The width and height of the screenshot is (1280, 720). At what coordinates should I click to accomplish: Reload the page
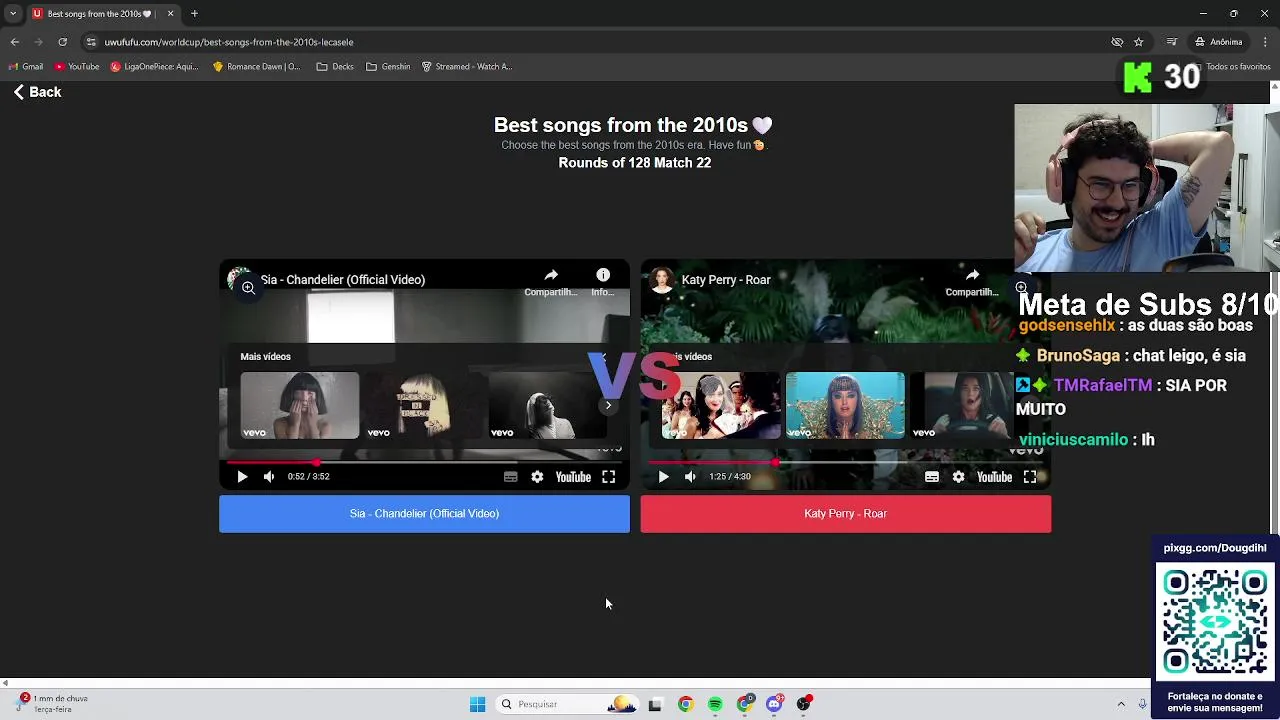click(x=62, y=42)
